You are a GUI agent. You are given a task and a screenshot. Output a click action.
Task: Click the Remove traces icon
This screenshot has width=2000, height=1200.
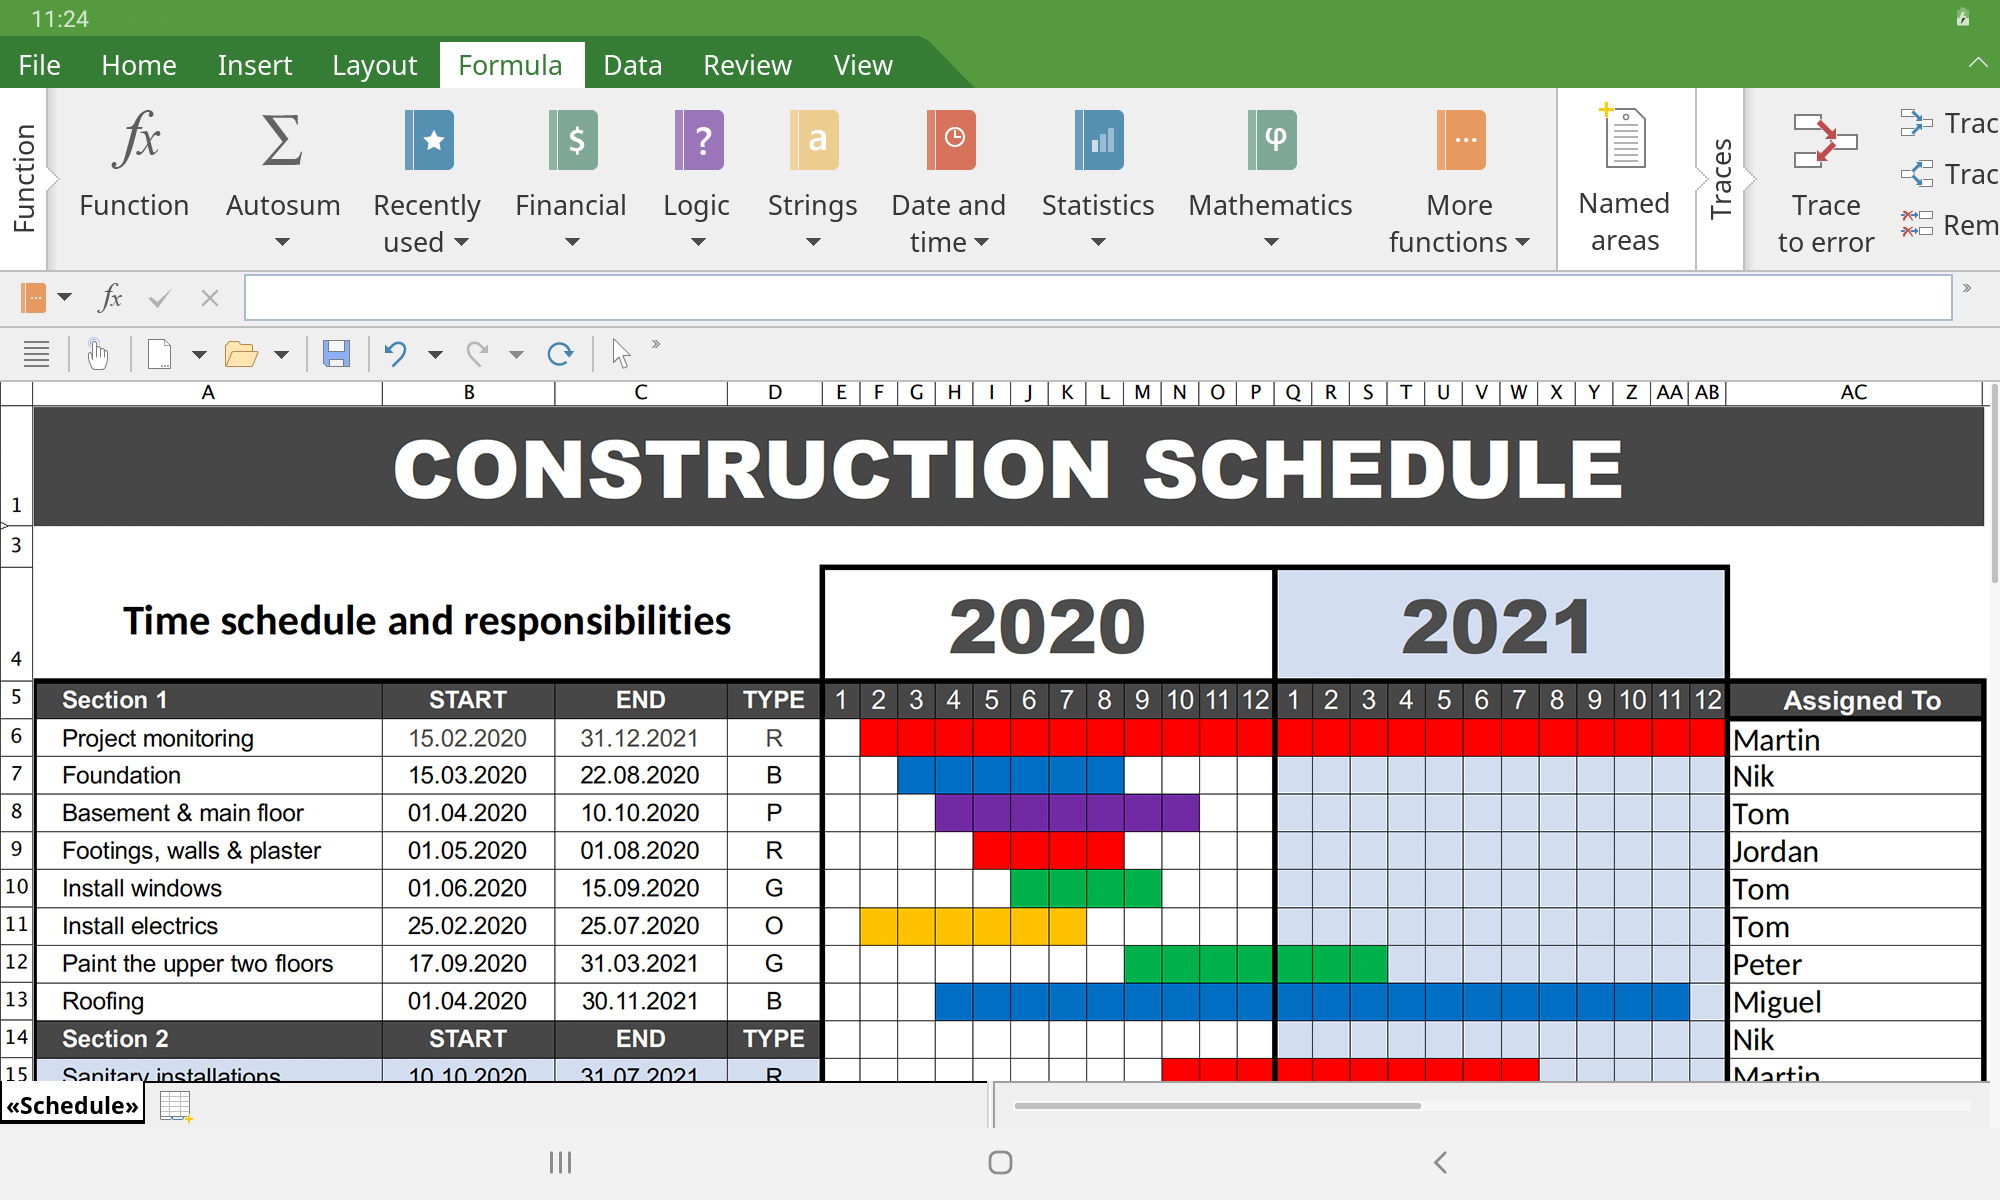pos(1916,224)
